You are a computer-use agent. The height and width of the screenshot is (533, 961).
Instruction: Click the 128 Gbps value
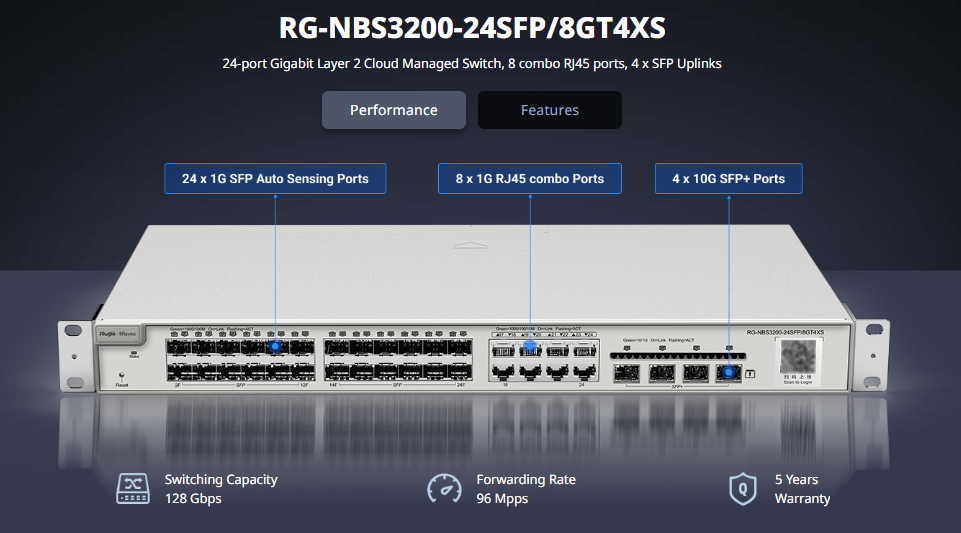pos(193,499)
